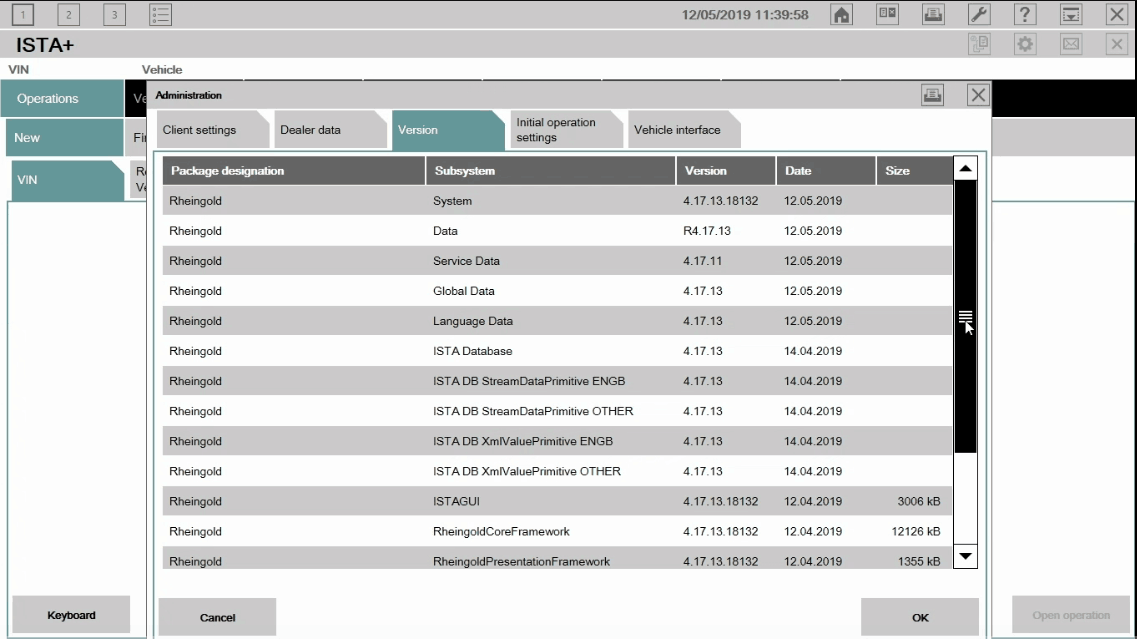Image resolution: width=1137 pixels, height=639 pixels.
Task: Print from the Administration dialog printer icon
Action: 932,95
